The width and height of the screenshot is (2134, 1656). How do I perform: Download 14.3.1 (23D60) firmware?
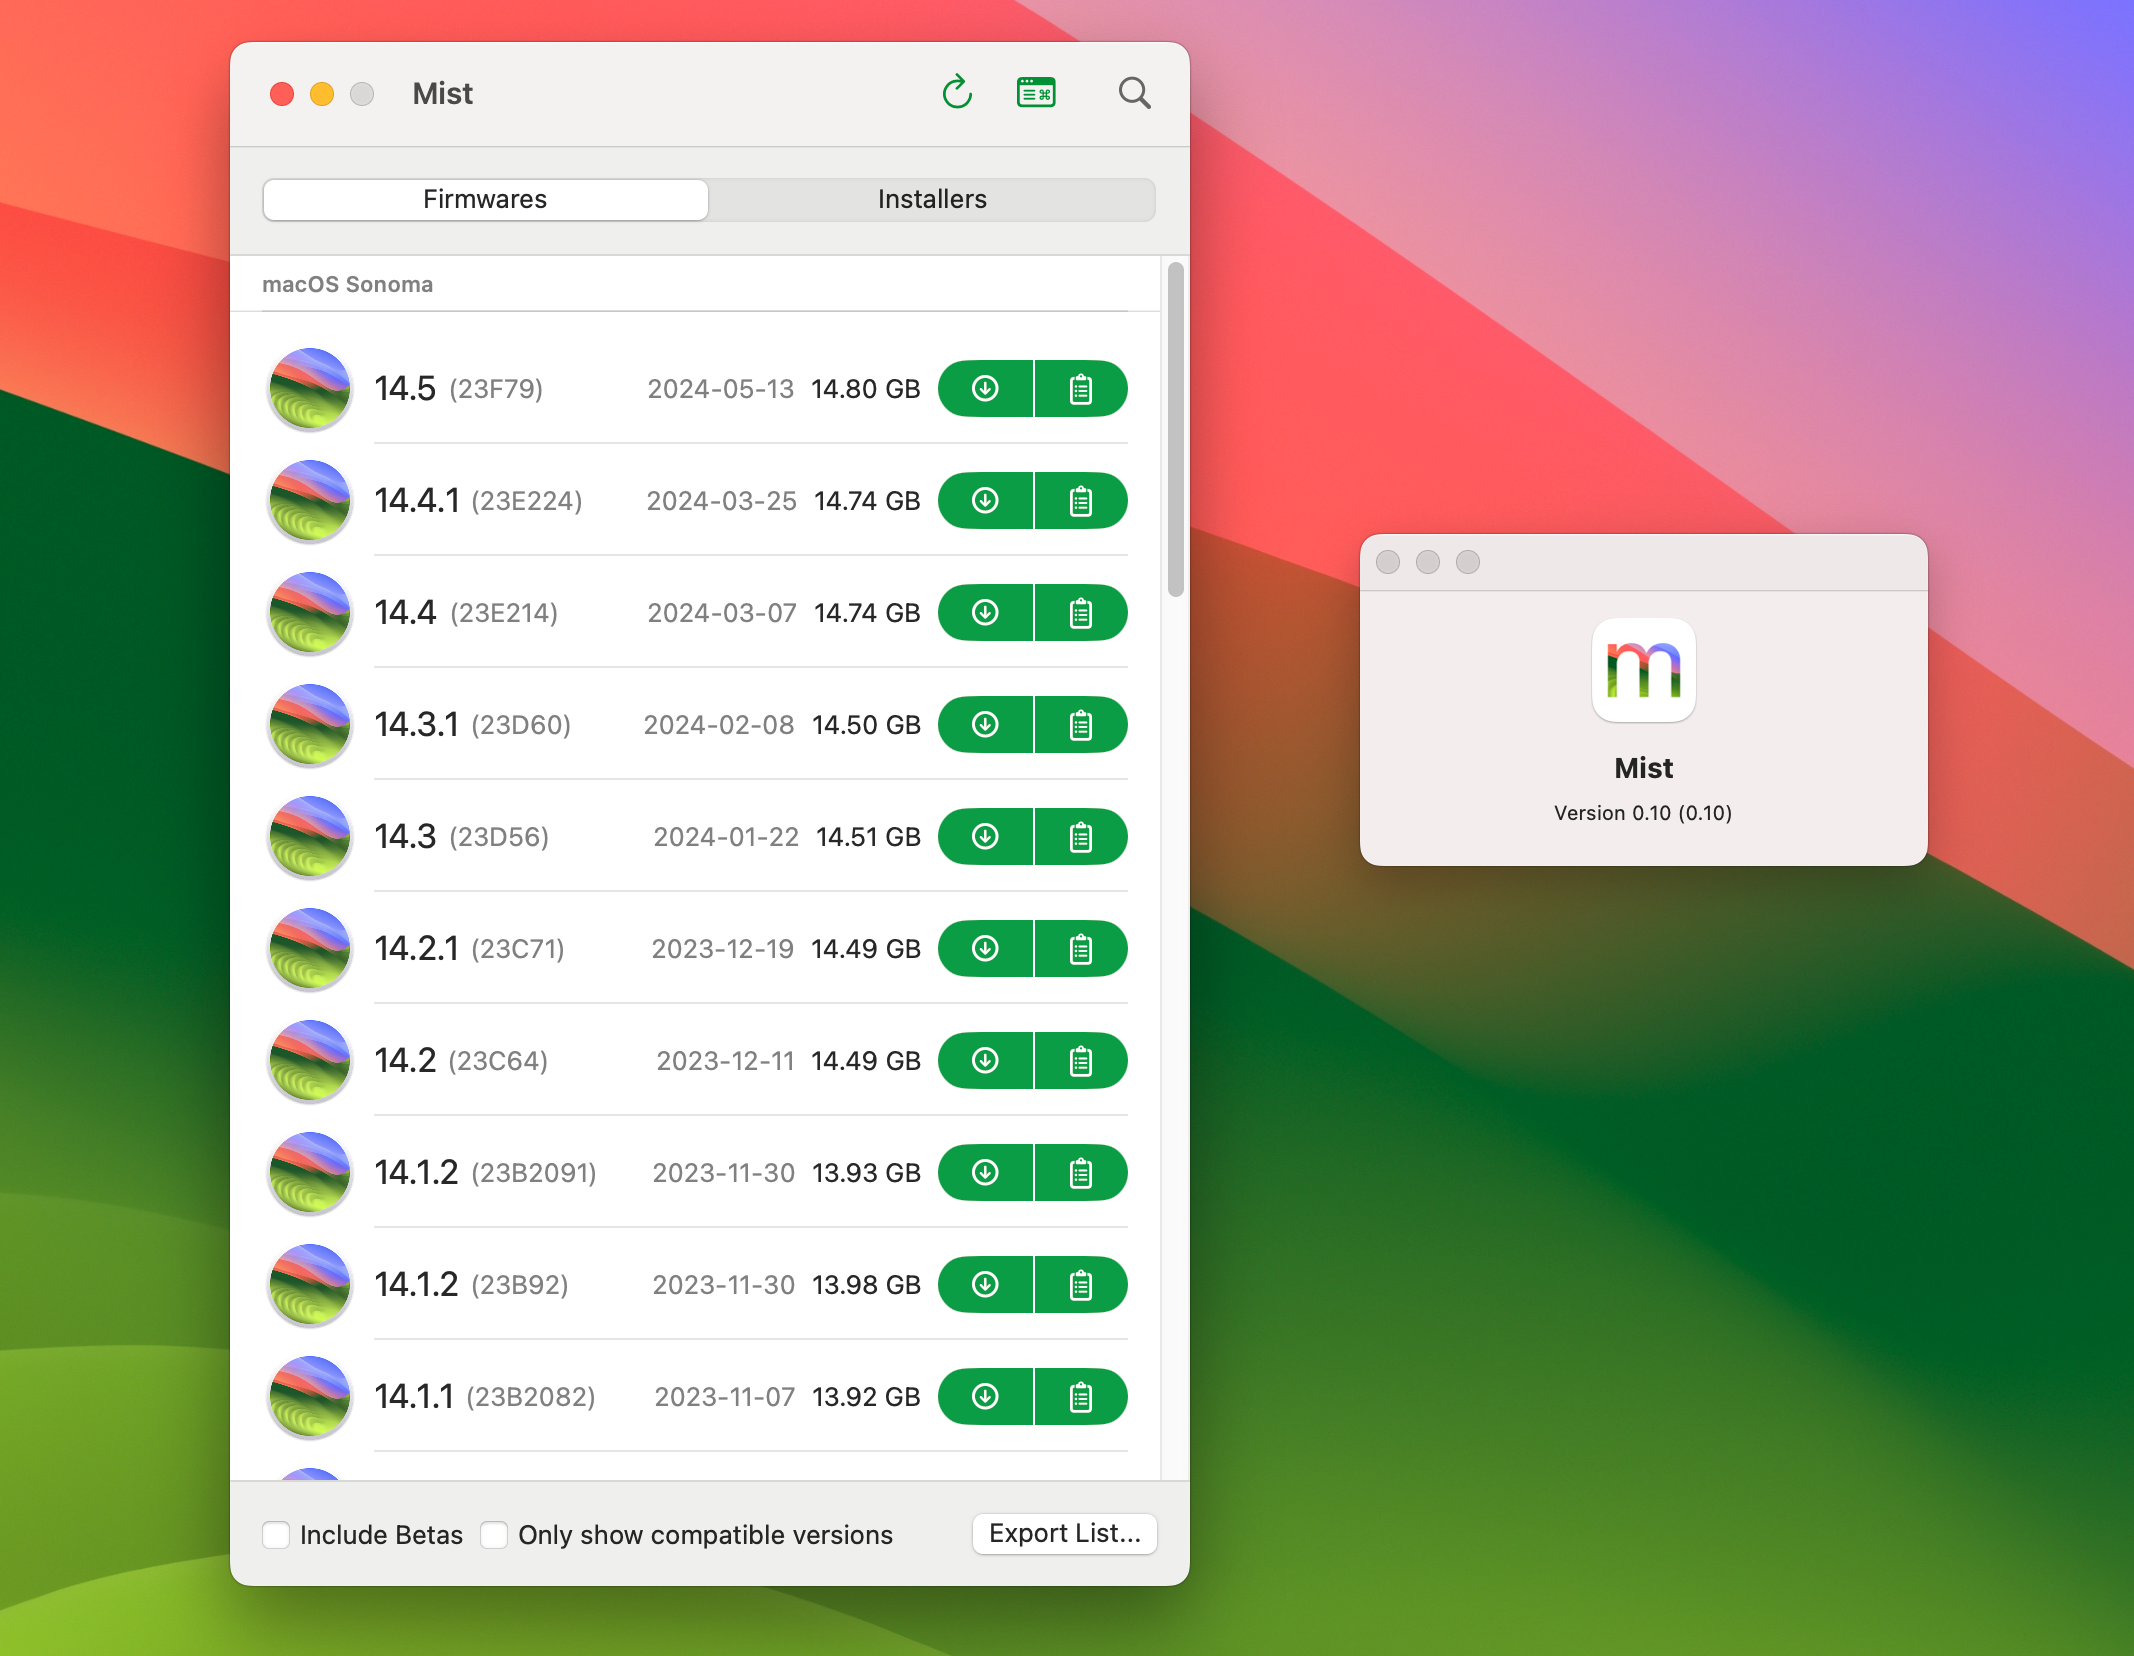pos(985,725)
